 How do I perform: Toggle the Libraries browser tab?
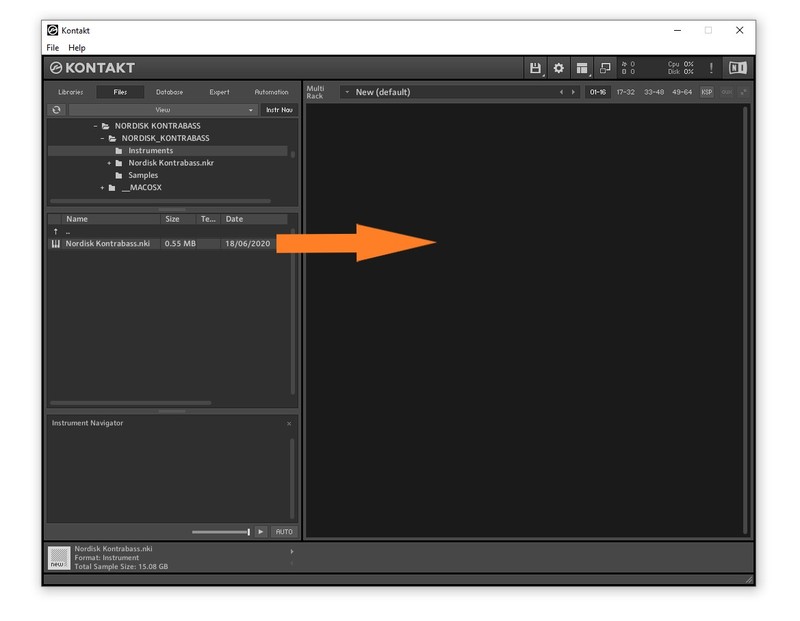coord(70,92)
